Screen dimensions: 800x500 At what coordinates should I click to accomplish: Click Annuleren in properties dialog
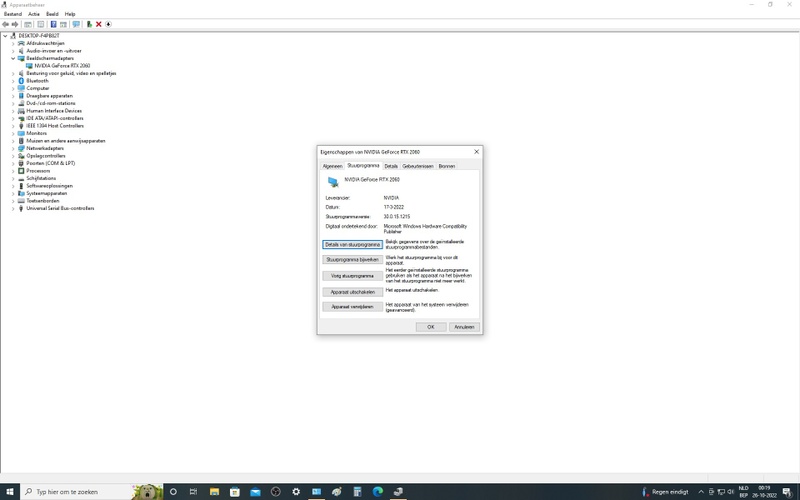pyautogui.click(x=464, y=327)
